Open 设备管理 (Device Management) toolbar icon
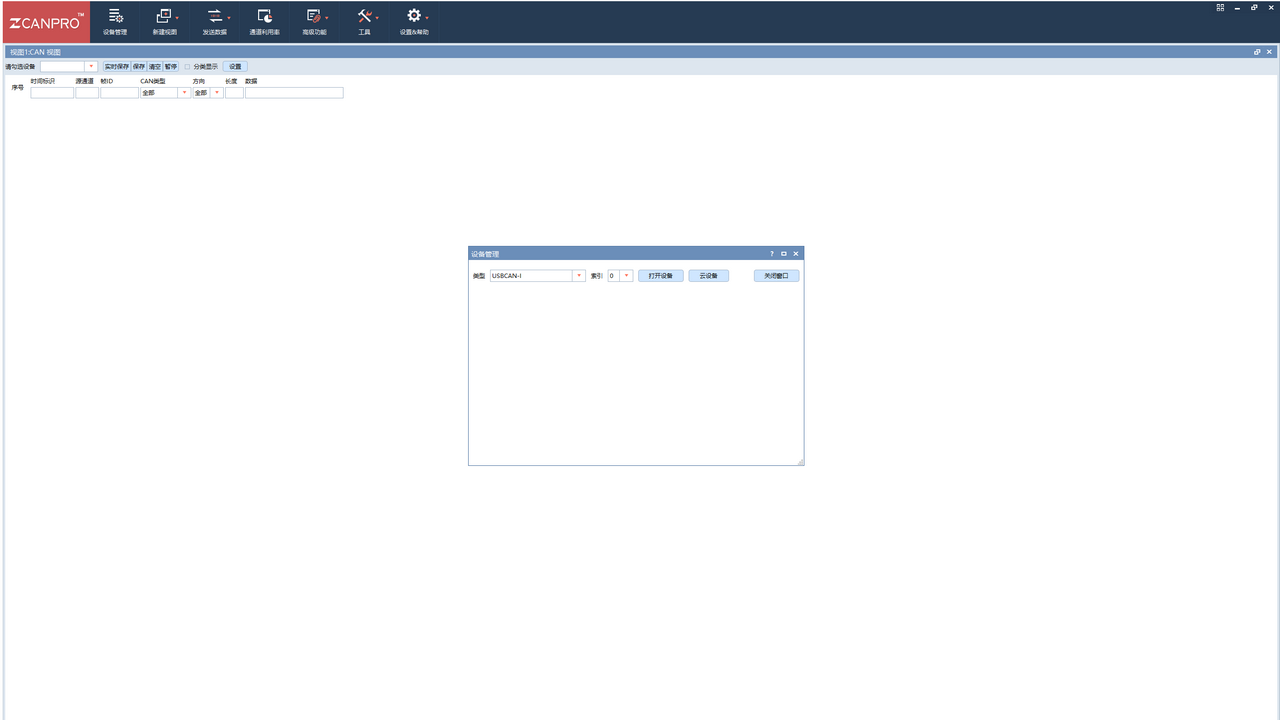 coord(115,17)
